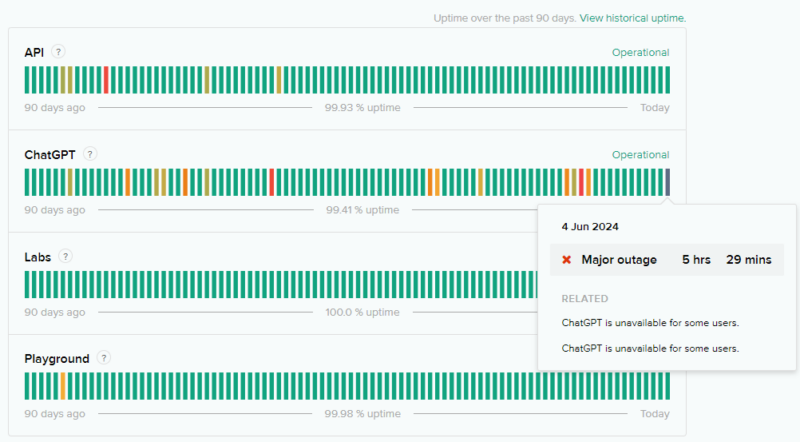
Task: Click the API Operational status label
Action: click(x=641, y=53)
